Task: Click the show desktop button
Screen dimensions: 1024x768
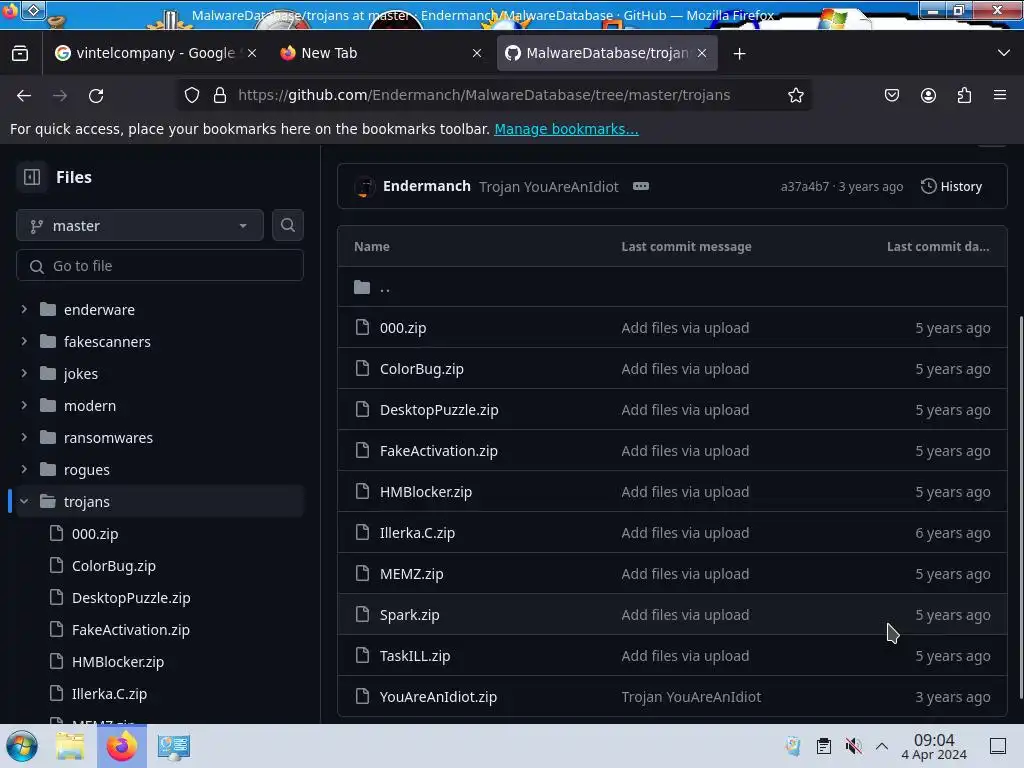Action: coord(998,746)
